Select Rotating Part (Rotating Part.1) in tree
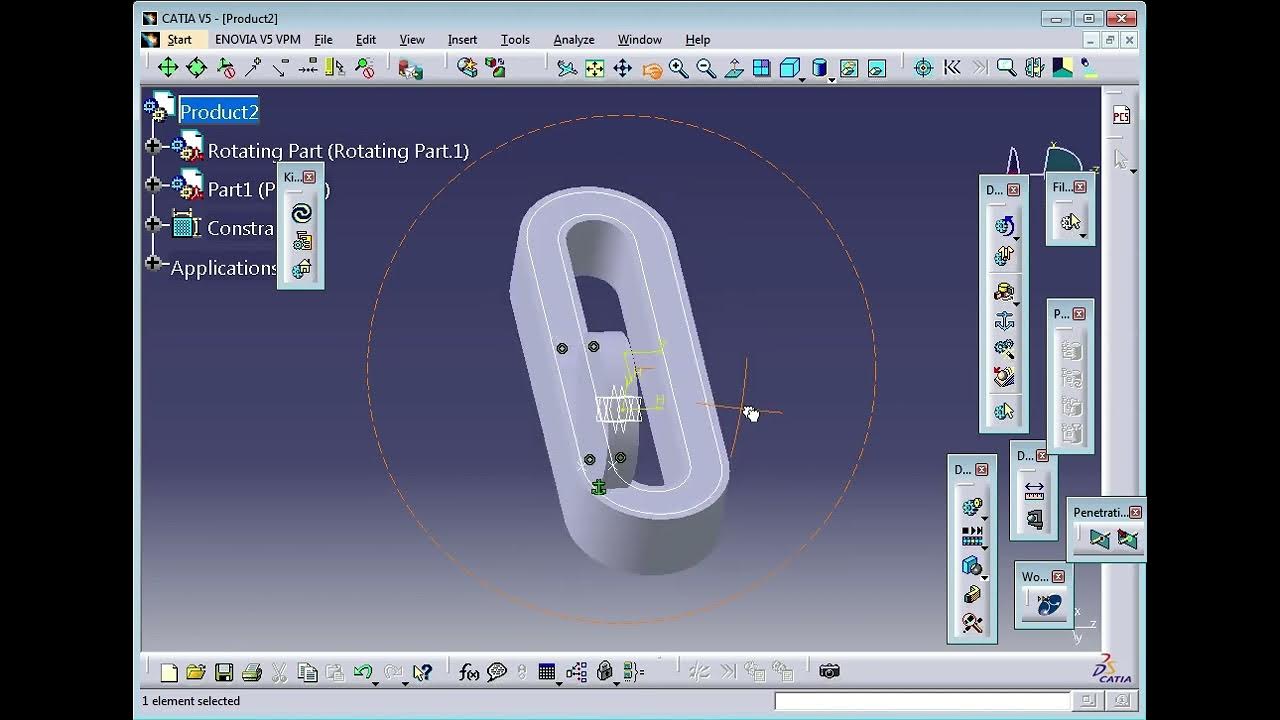The height and width of the screenshot is (720, 1280). (338, 151)
